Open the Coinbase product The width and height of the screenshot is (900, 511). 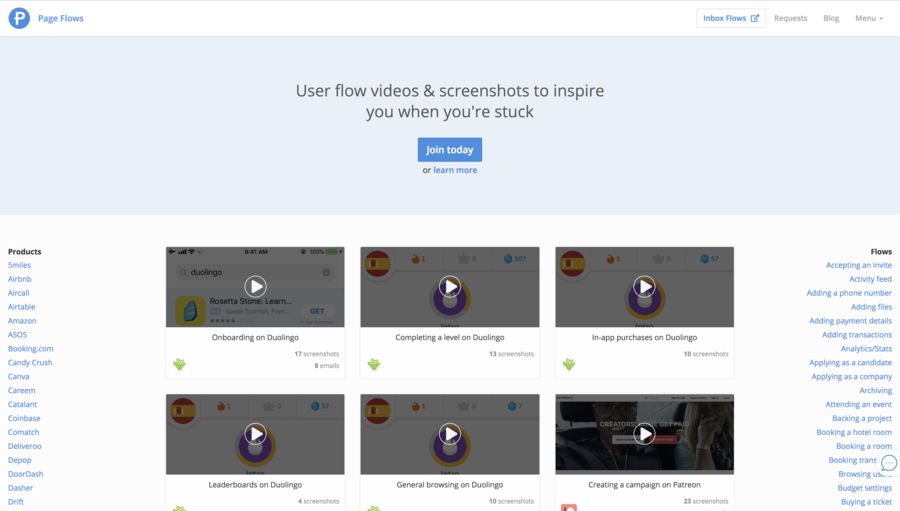[x=24, y=419]
